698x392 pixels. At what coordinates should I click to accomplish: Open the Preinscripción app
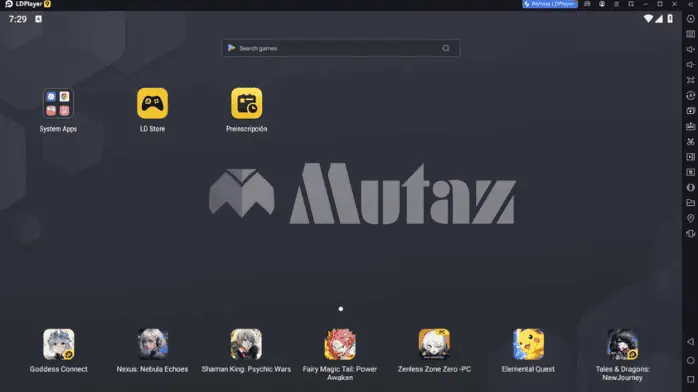click(246, 103)
